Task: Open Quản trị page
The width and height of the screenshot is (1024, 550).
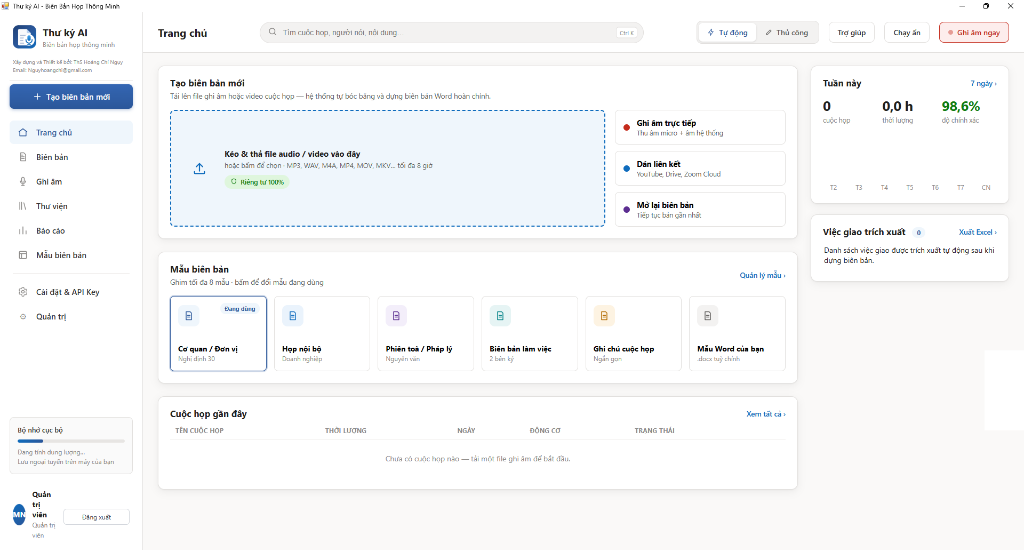Action: [x=71, y=316]
